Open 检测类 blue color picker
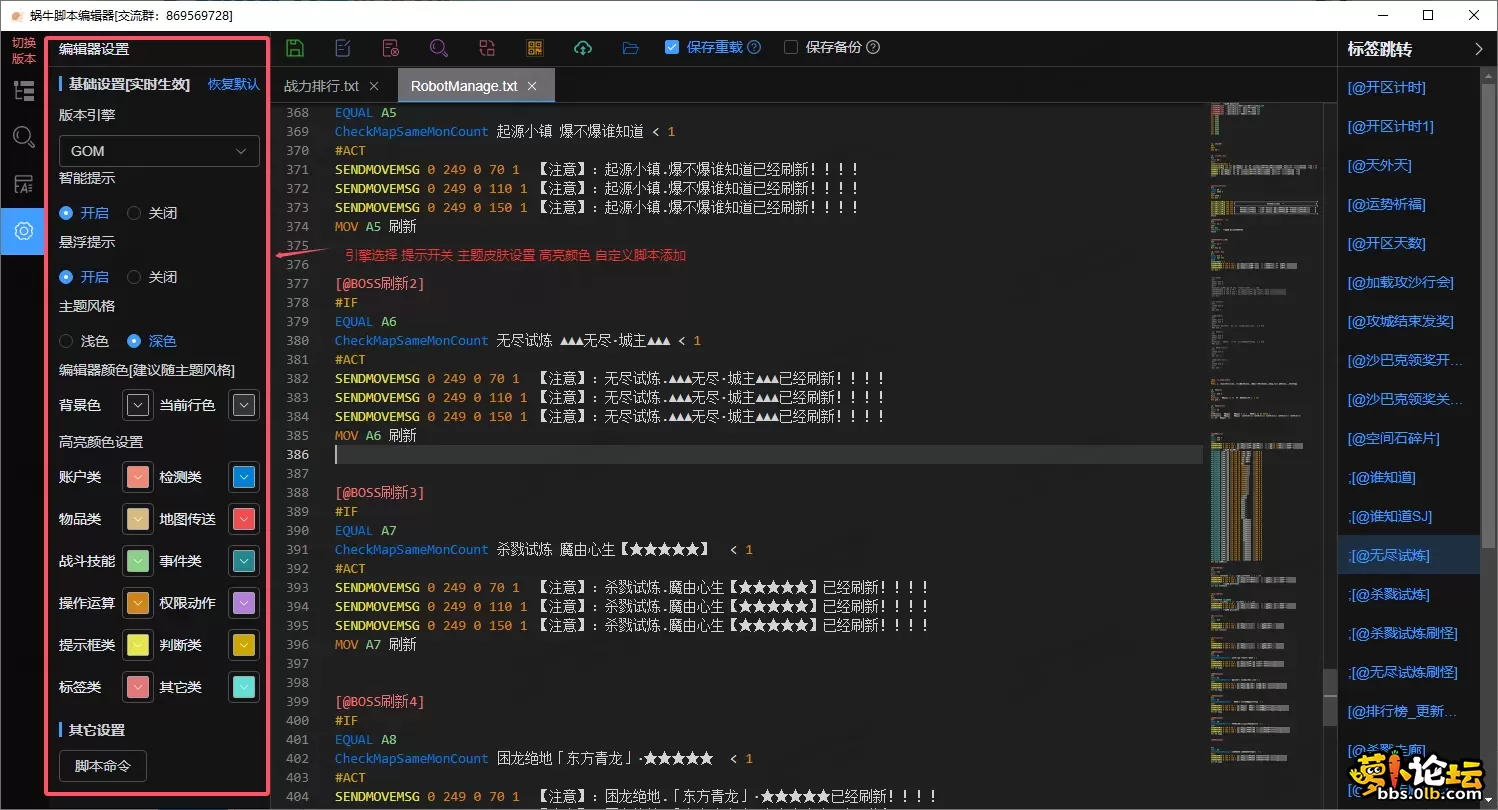 [x=244, y=477]
